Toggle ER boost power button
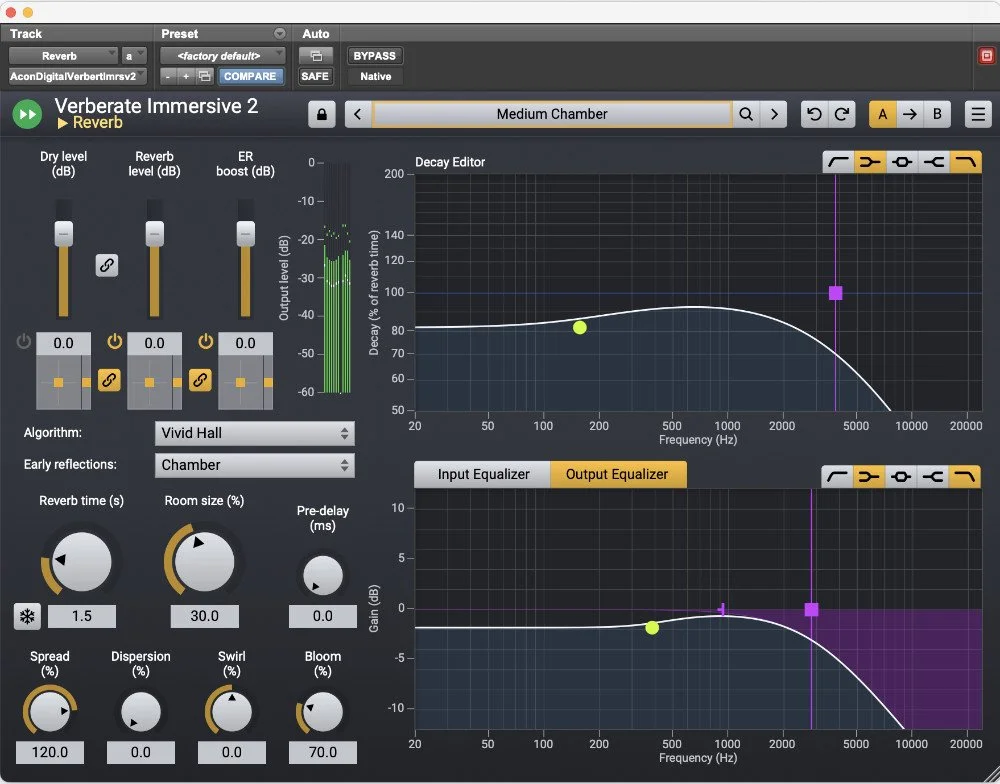The width and height of the screenshot is (1000, 784). [x=205, y=341]
